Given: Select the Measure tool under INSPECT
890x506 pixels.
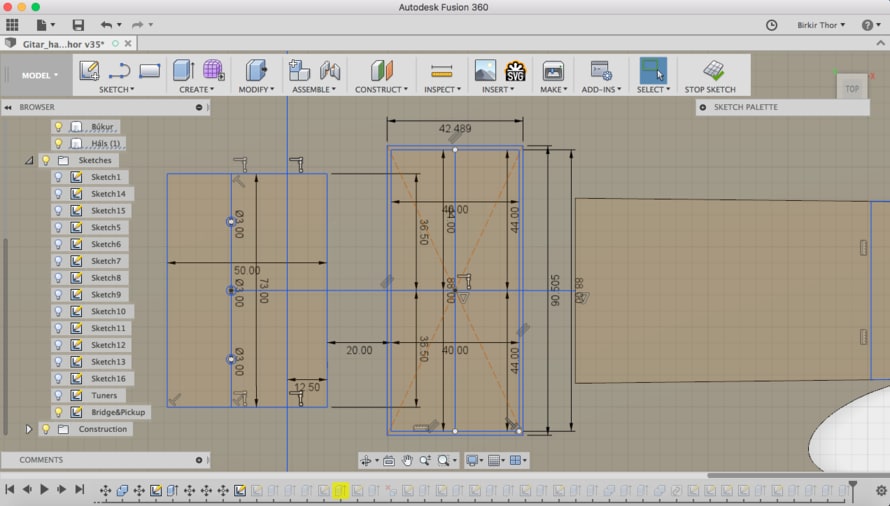Looking at the screenshot, I should [x=442, y=71].
